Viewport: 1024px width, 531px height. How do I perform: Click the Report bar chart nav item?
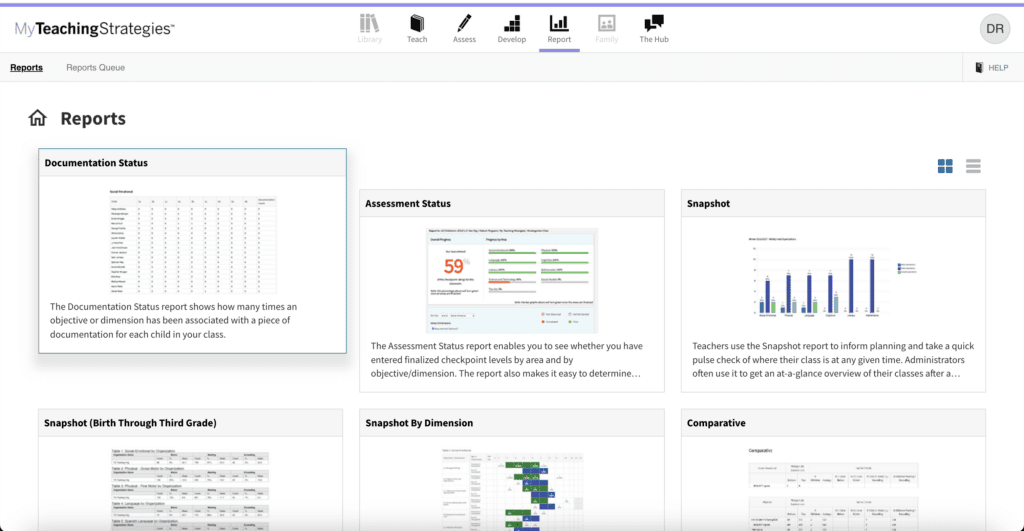[x=559, y=28]
